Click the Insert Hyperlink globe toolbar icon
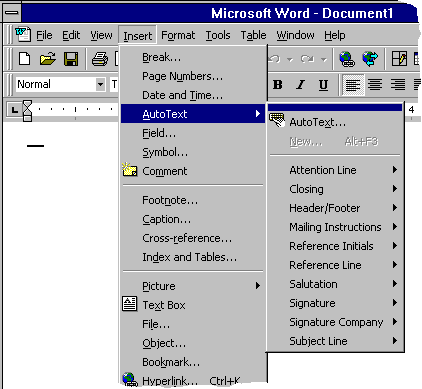Screen dimensions: 422x389 [x=347, y=59]
